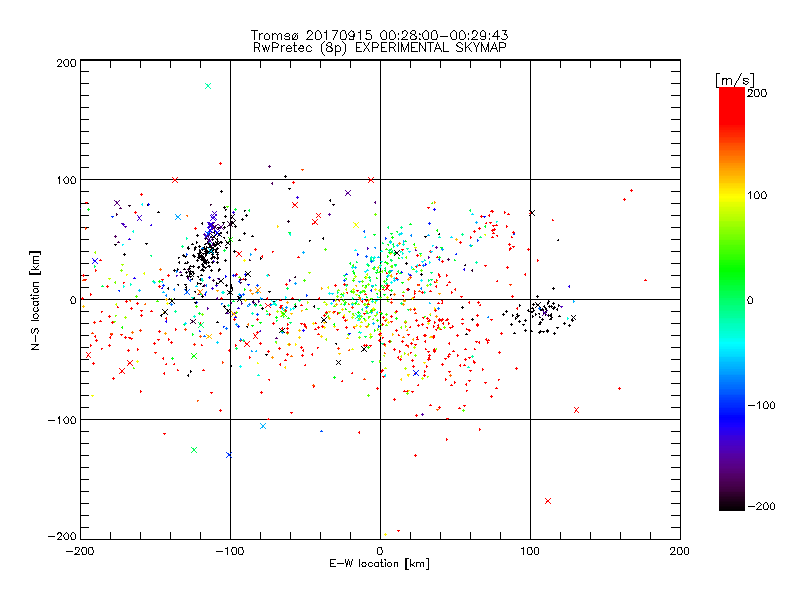This screenshot has height=600, width=800.
Task: Click the E-W axis tick label "0"
Action: pos(380,552)
